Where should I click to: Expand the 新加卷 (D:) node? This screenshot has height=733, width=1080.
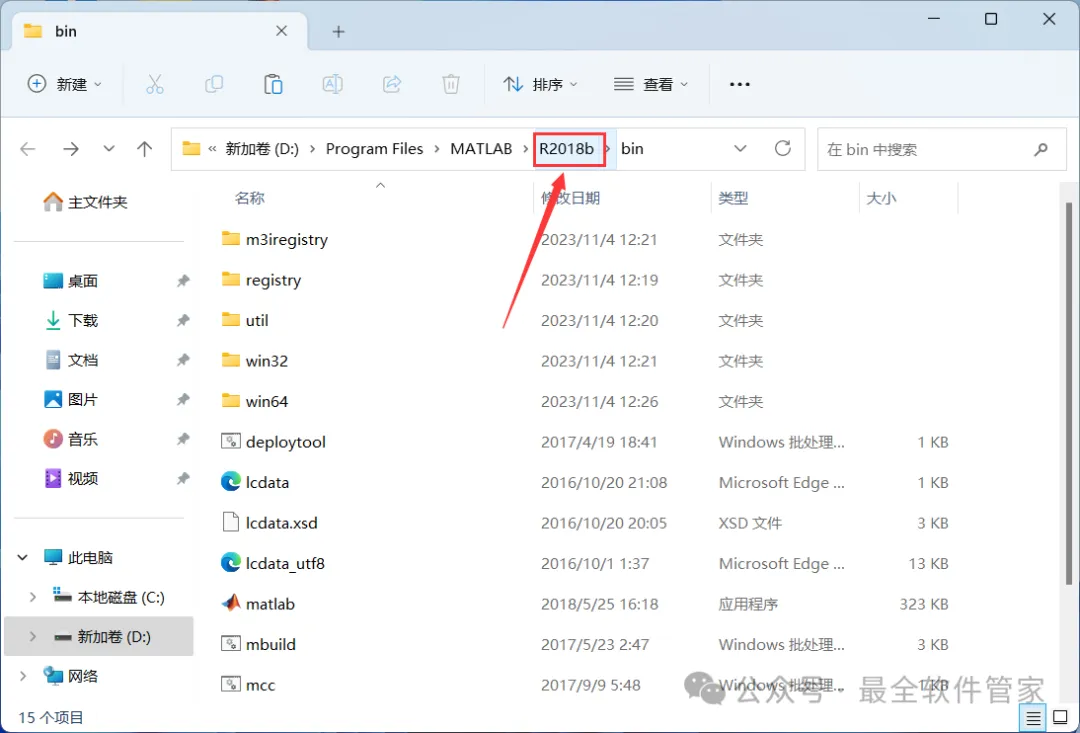click(32, 637)
